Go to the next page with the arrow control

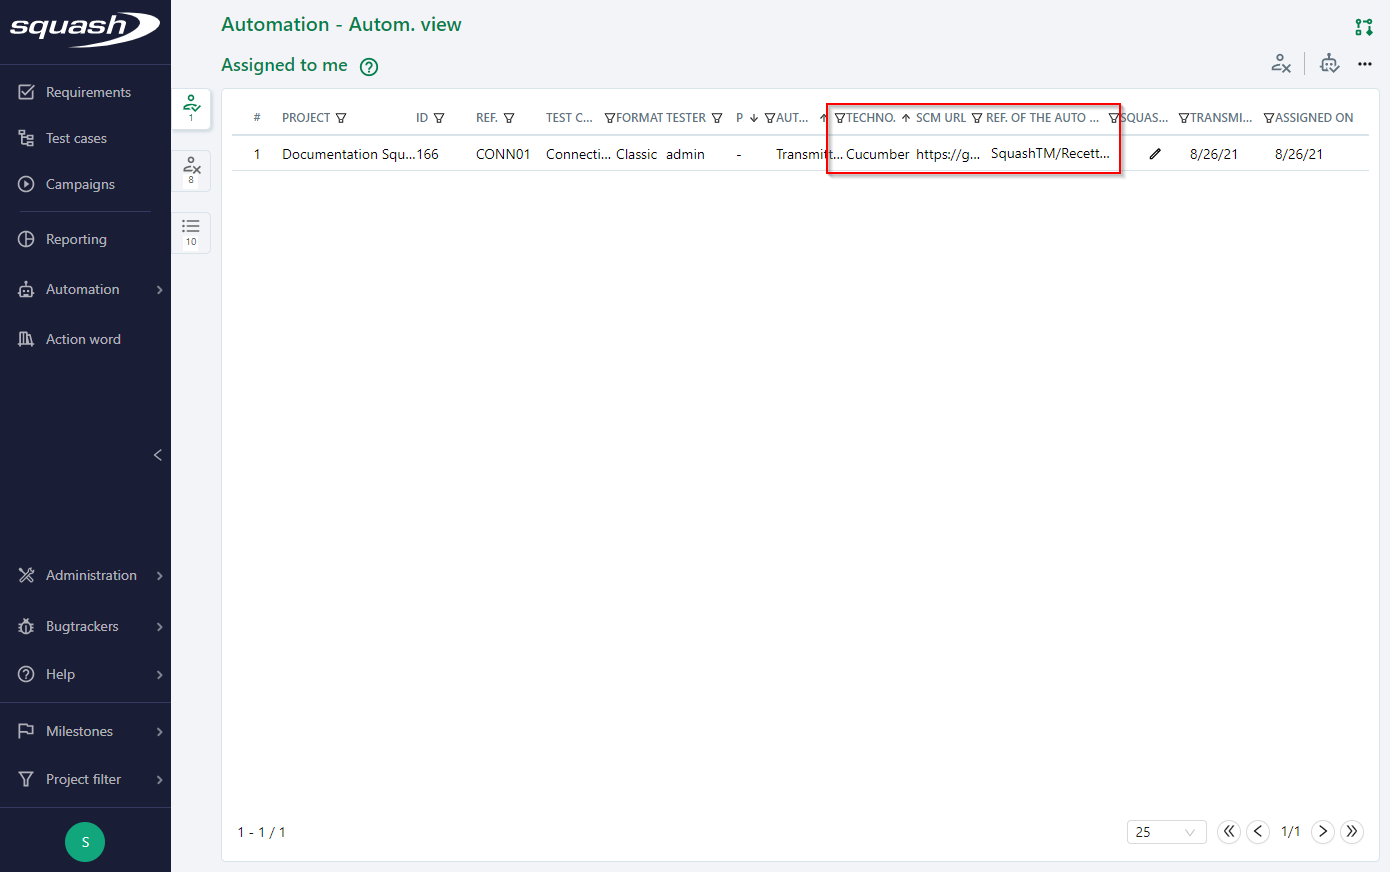pos(1322,831)
